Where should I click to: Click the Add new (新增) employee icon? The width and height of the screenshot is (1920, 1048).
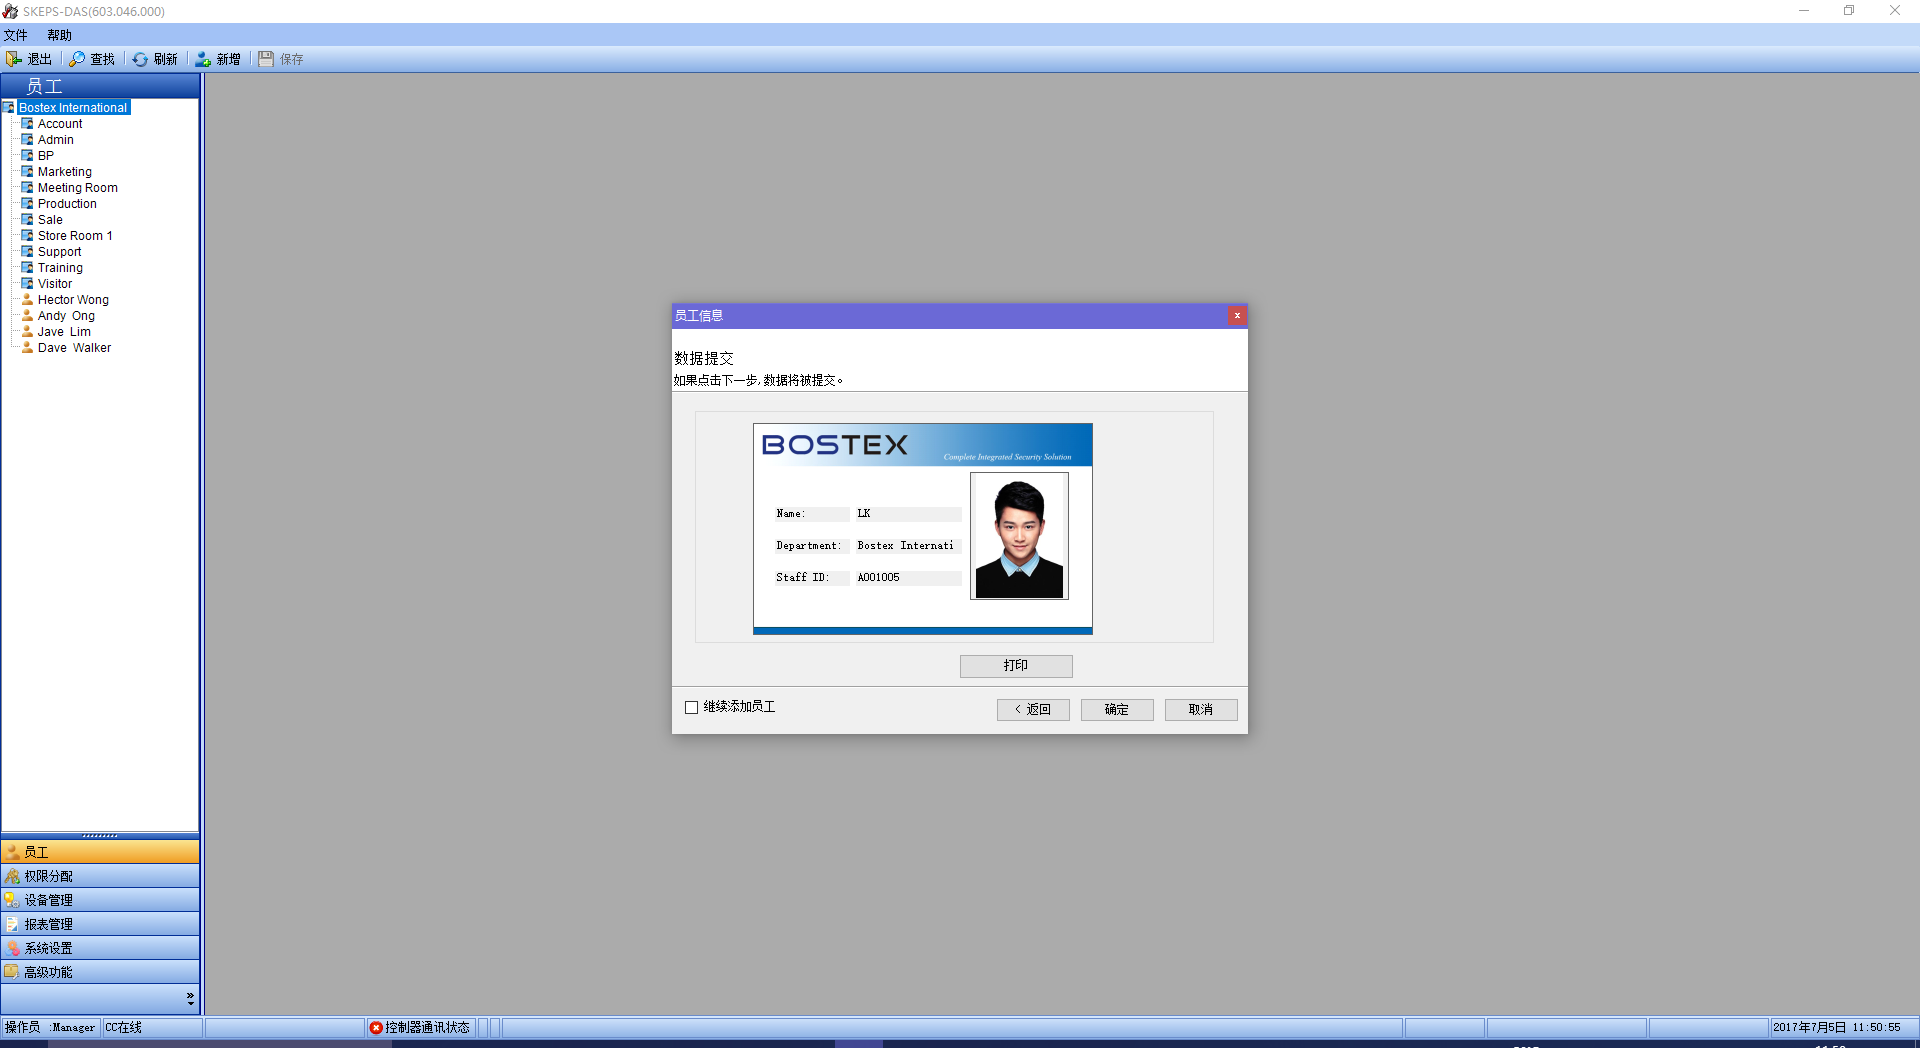tap(203, 59)
